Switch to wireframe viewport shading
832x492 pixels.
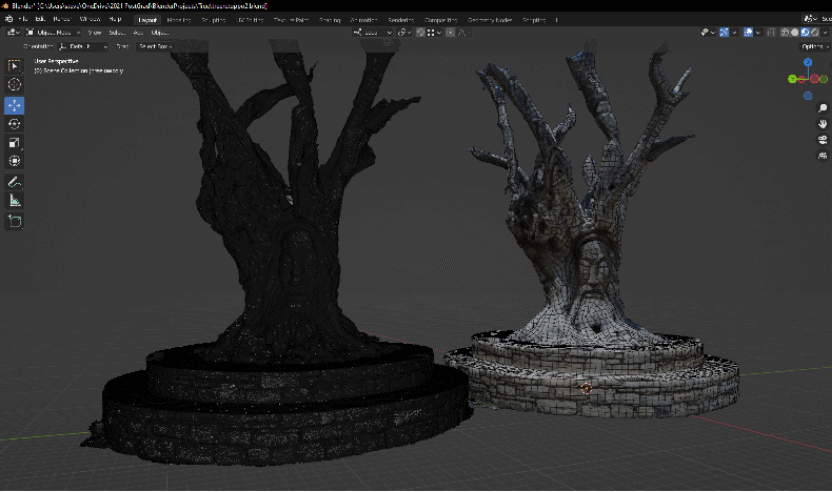[x=785, y=32]
